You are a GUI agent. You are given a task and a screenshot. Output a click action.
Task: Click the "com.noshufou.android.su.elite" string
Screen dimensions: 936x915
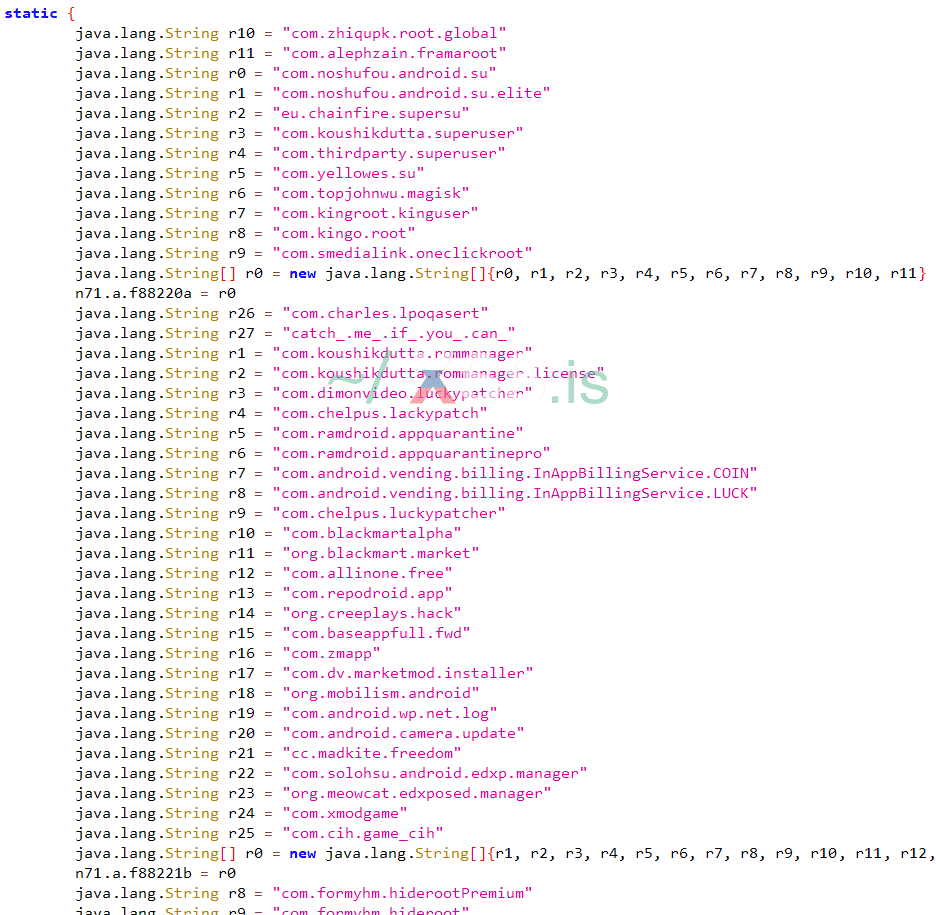click(x=411, y=94)
